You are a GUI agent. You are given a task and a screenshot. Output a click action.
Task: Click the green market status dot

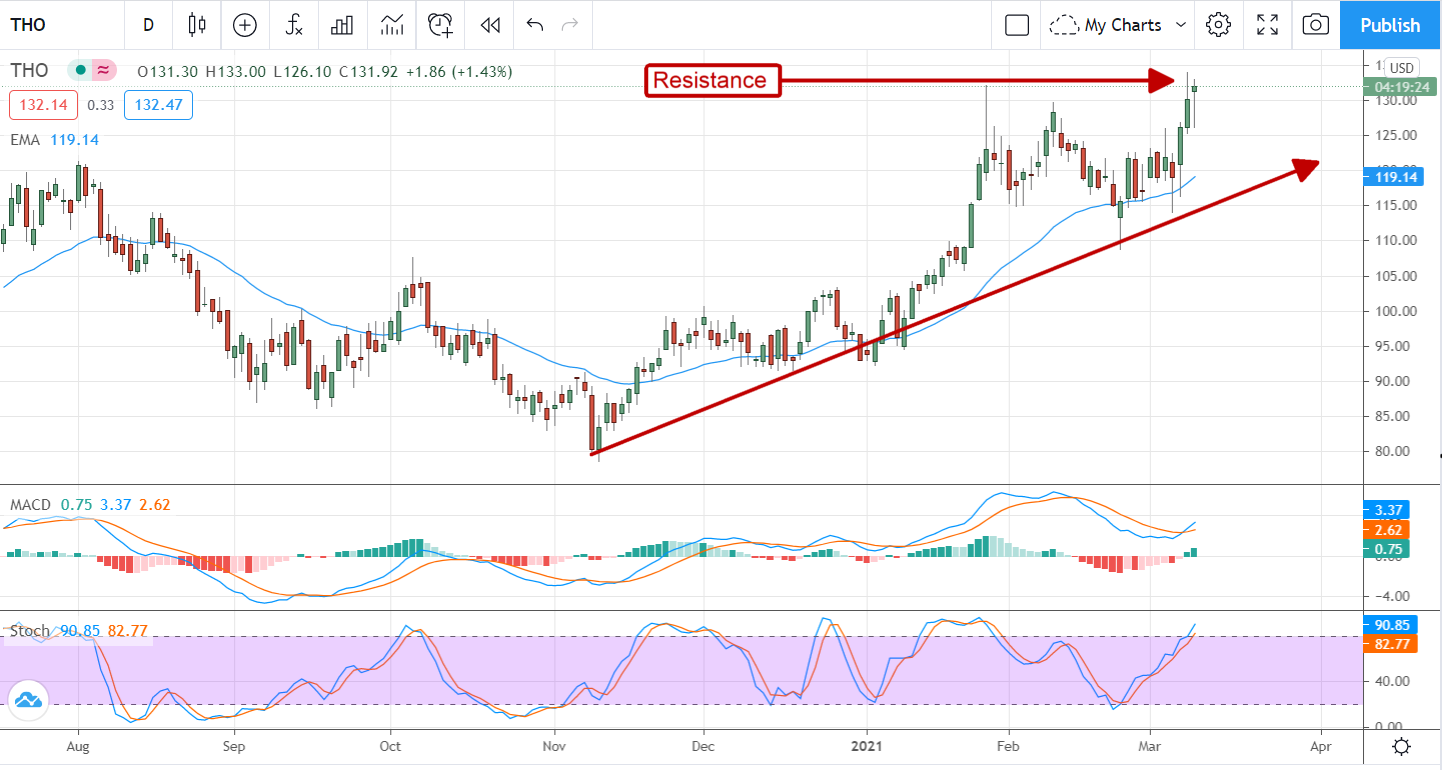(x=79, y=71)
